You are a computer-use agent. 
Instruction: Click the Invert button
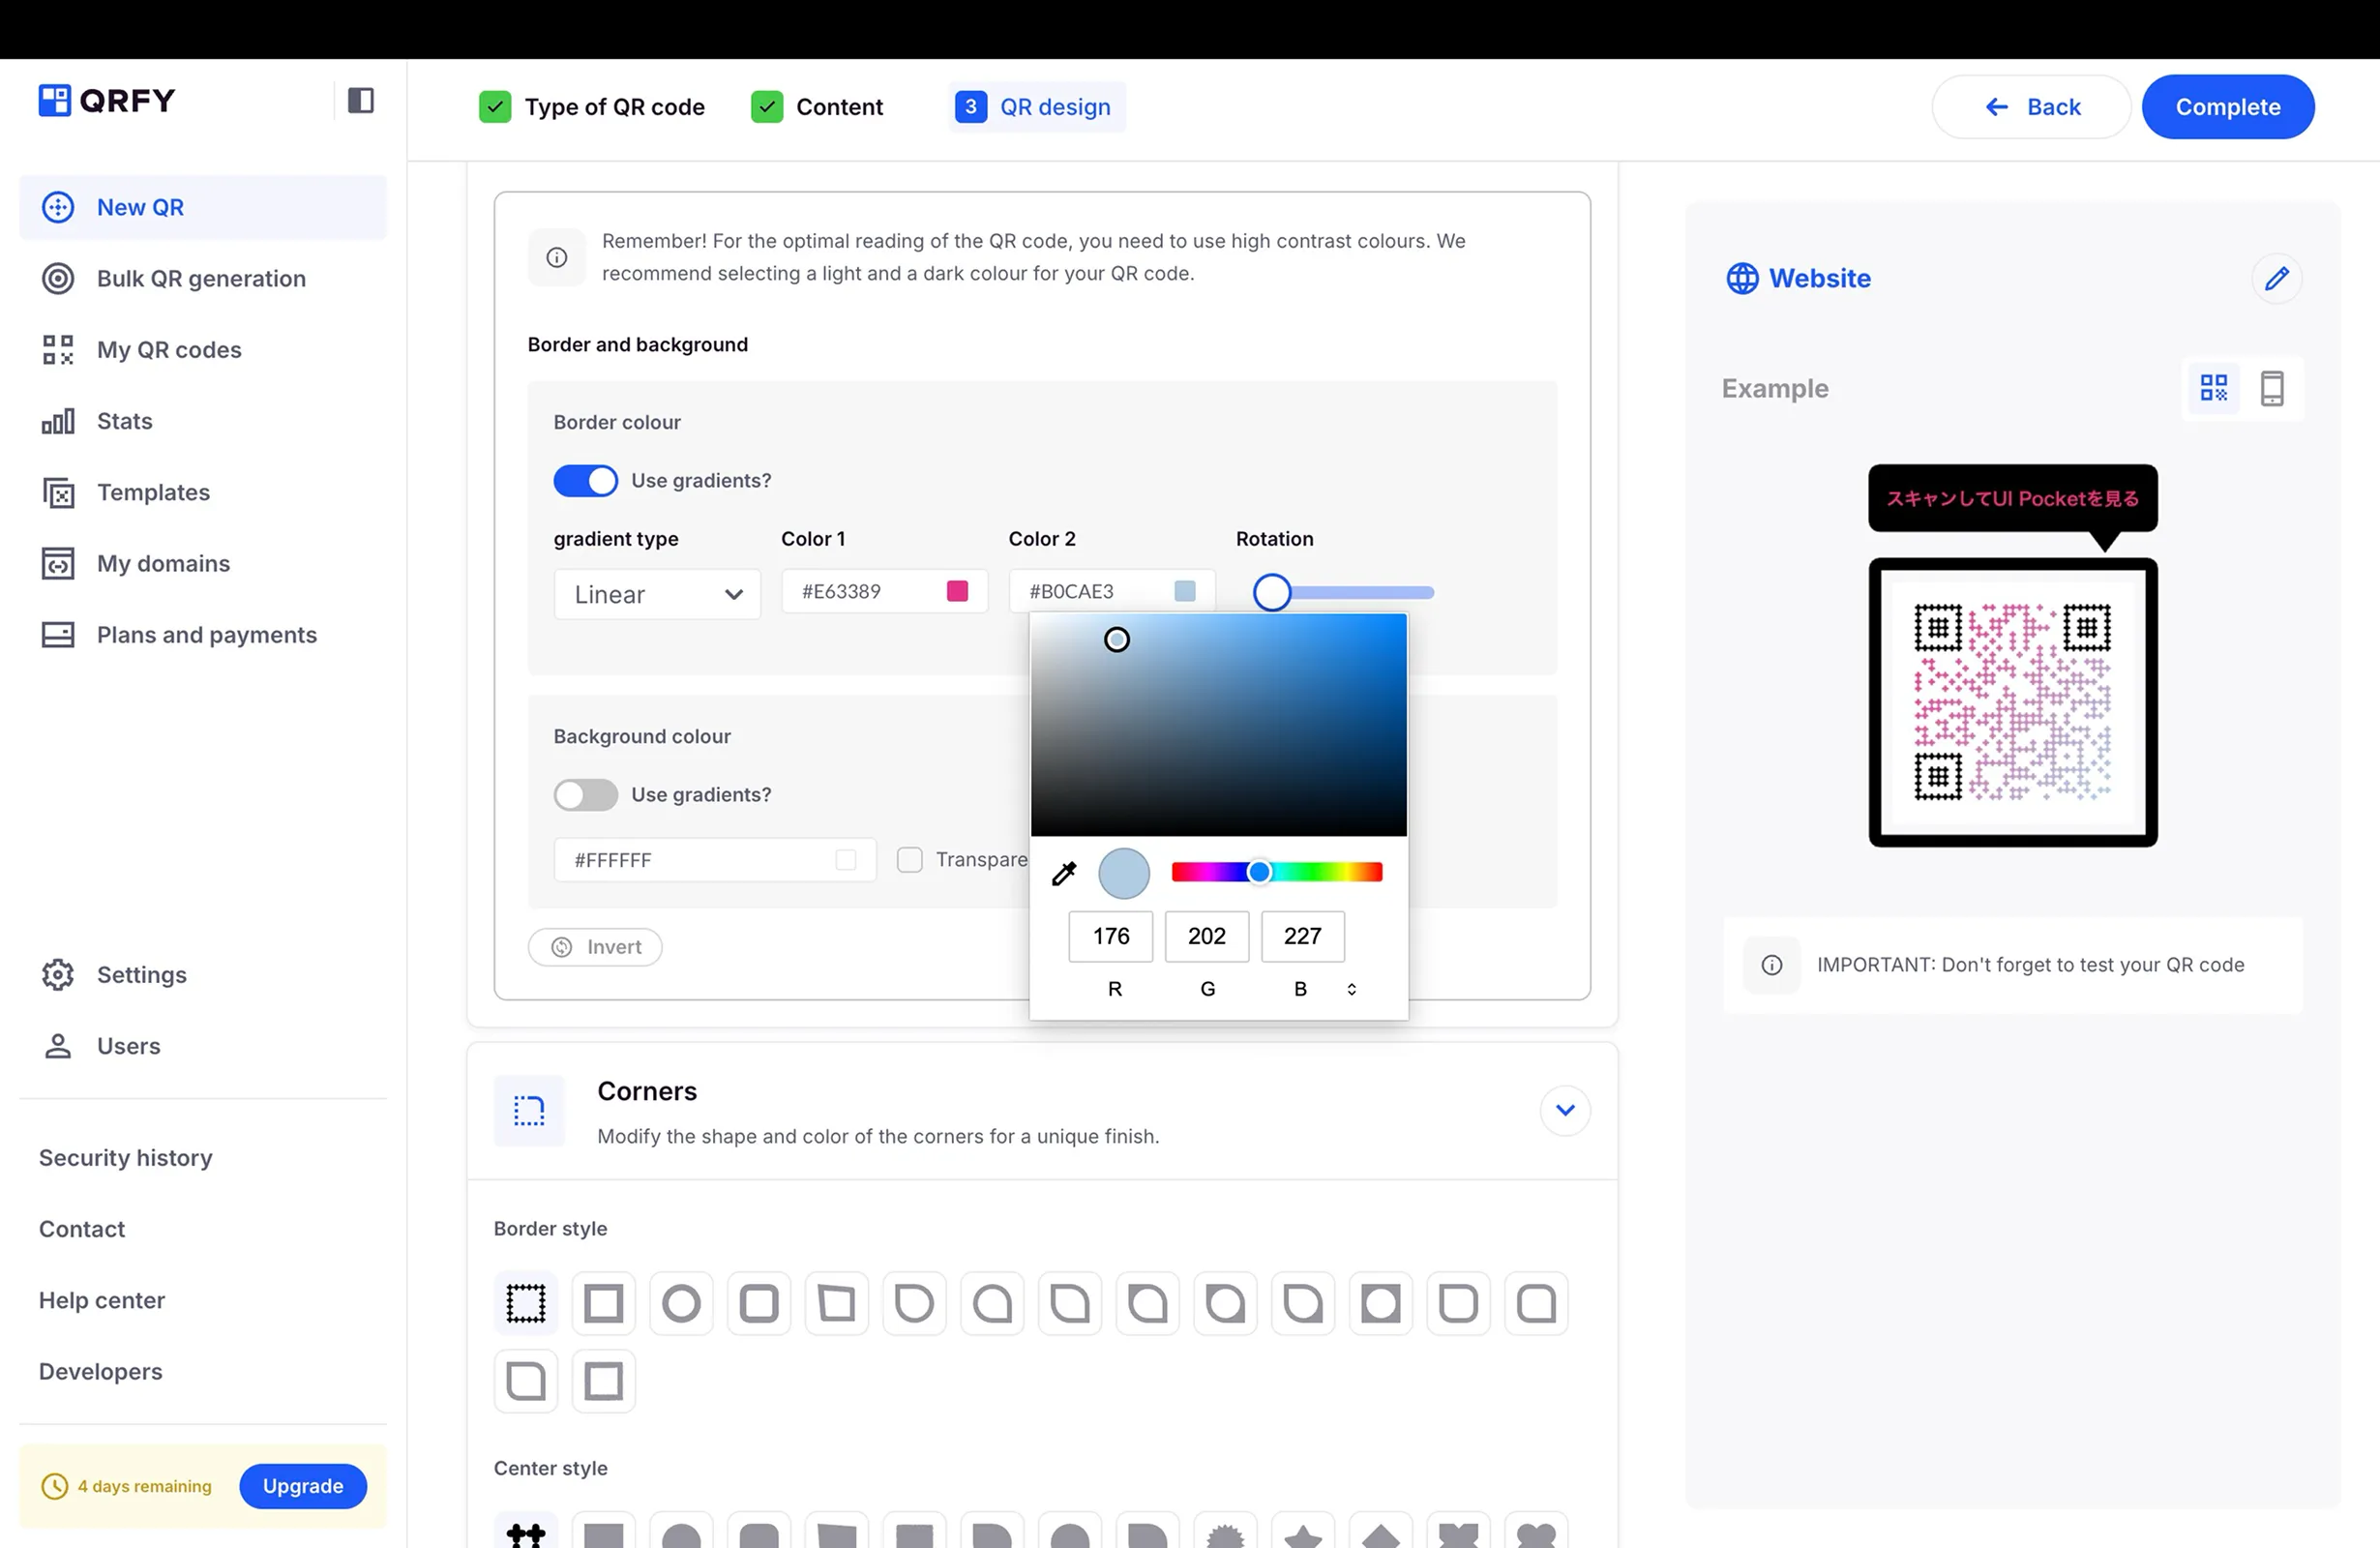(595, 947)
